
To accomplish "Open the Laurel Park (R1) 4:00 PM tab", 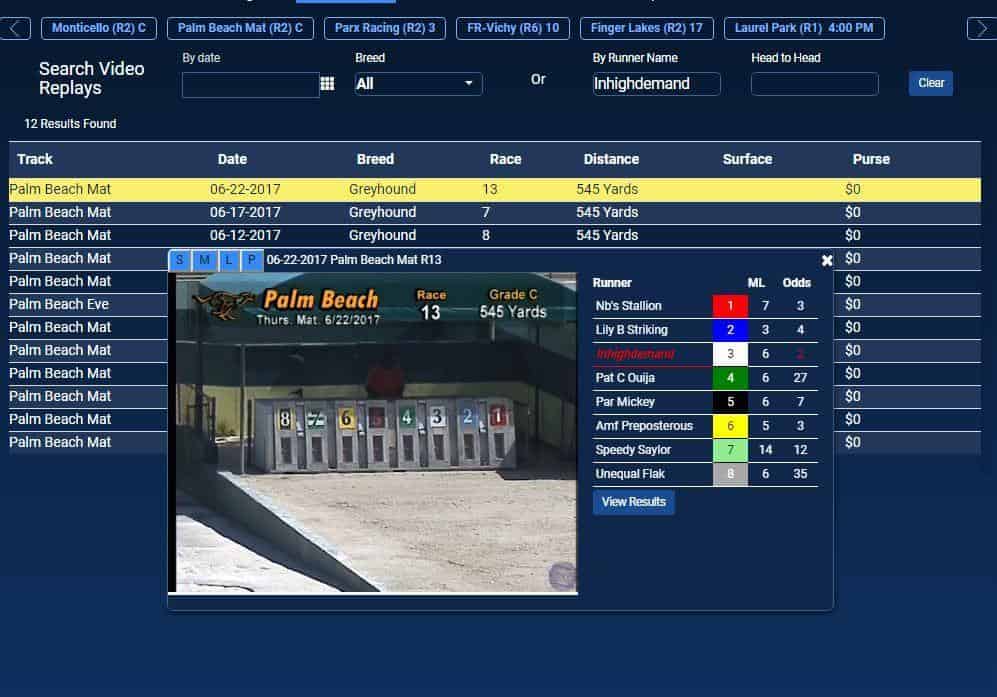I will (x=803, y=28).
